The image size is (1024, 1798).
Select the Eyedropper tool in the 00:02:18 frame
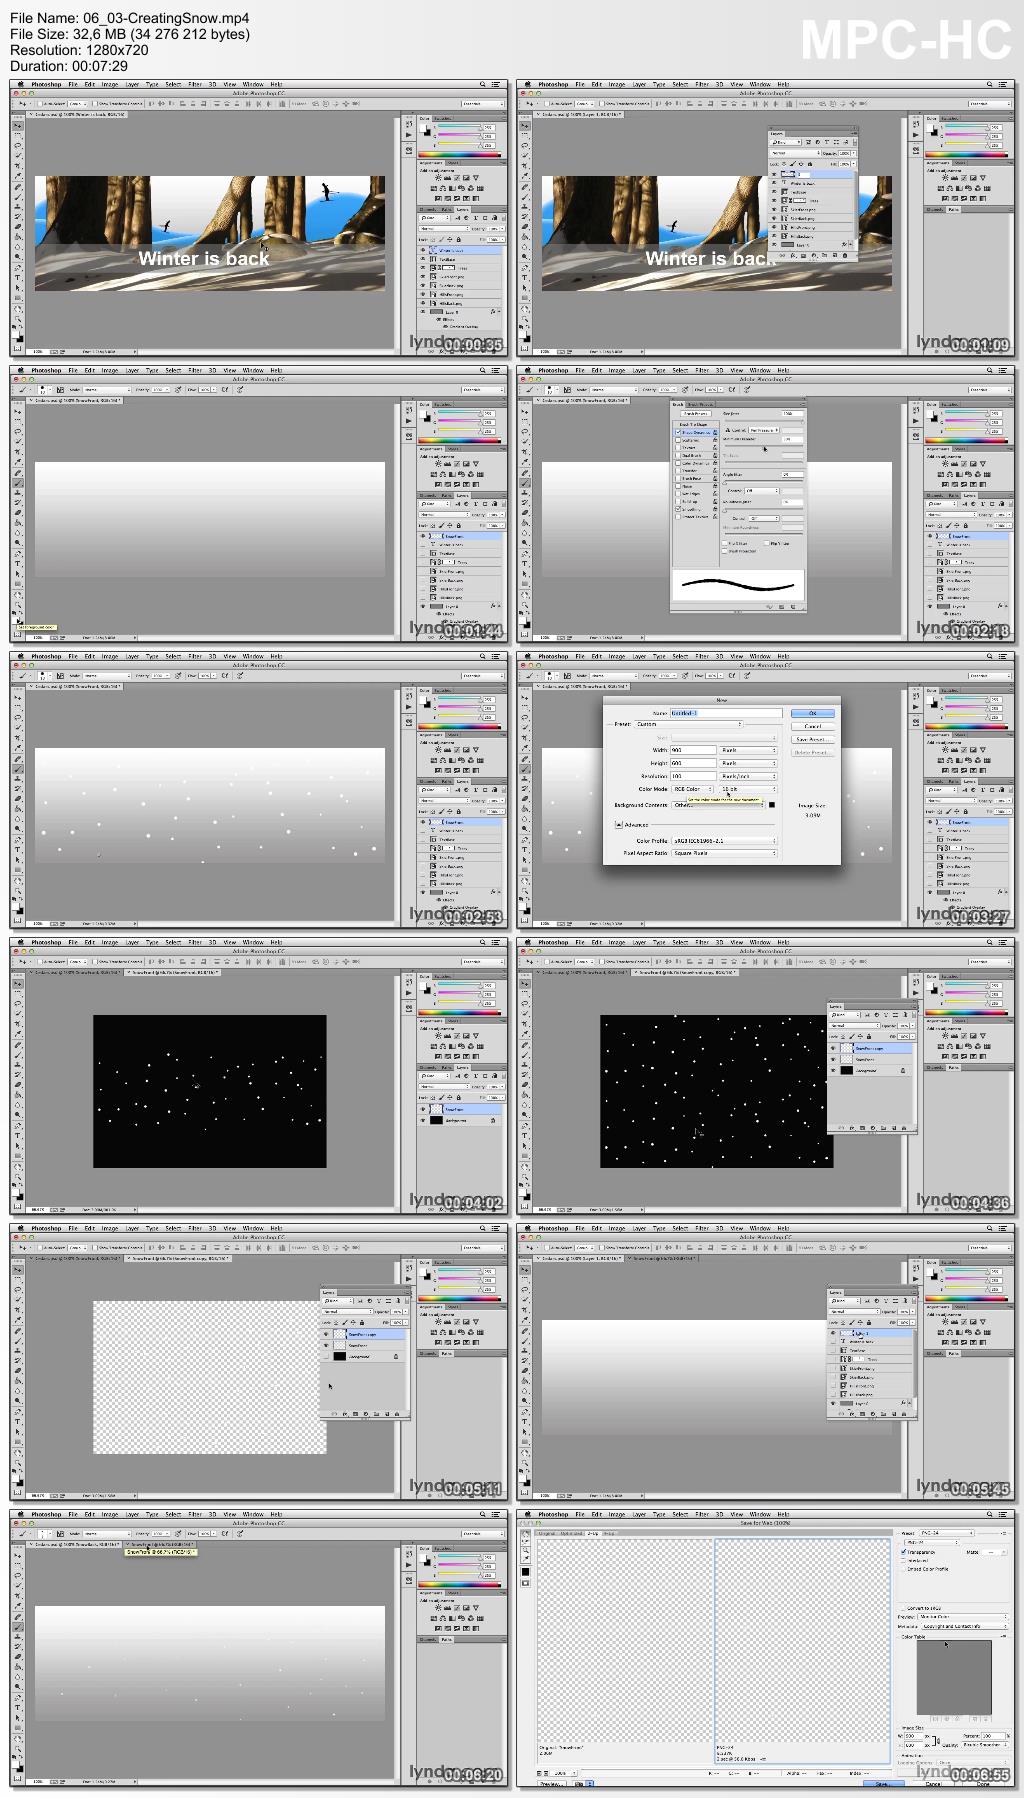(x=525, y=462)
